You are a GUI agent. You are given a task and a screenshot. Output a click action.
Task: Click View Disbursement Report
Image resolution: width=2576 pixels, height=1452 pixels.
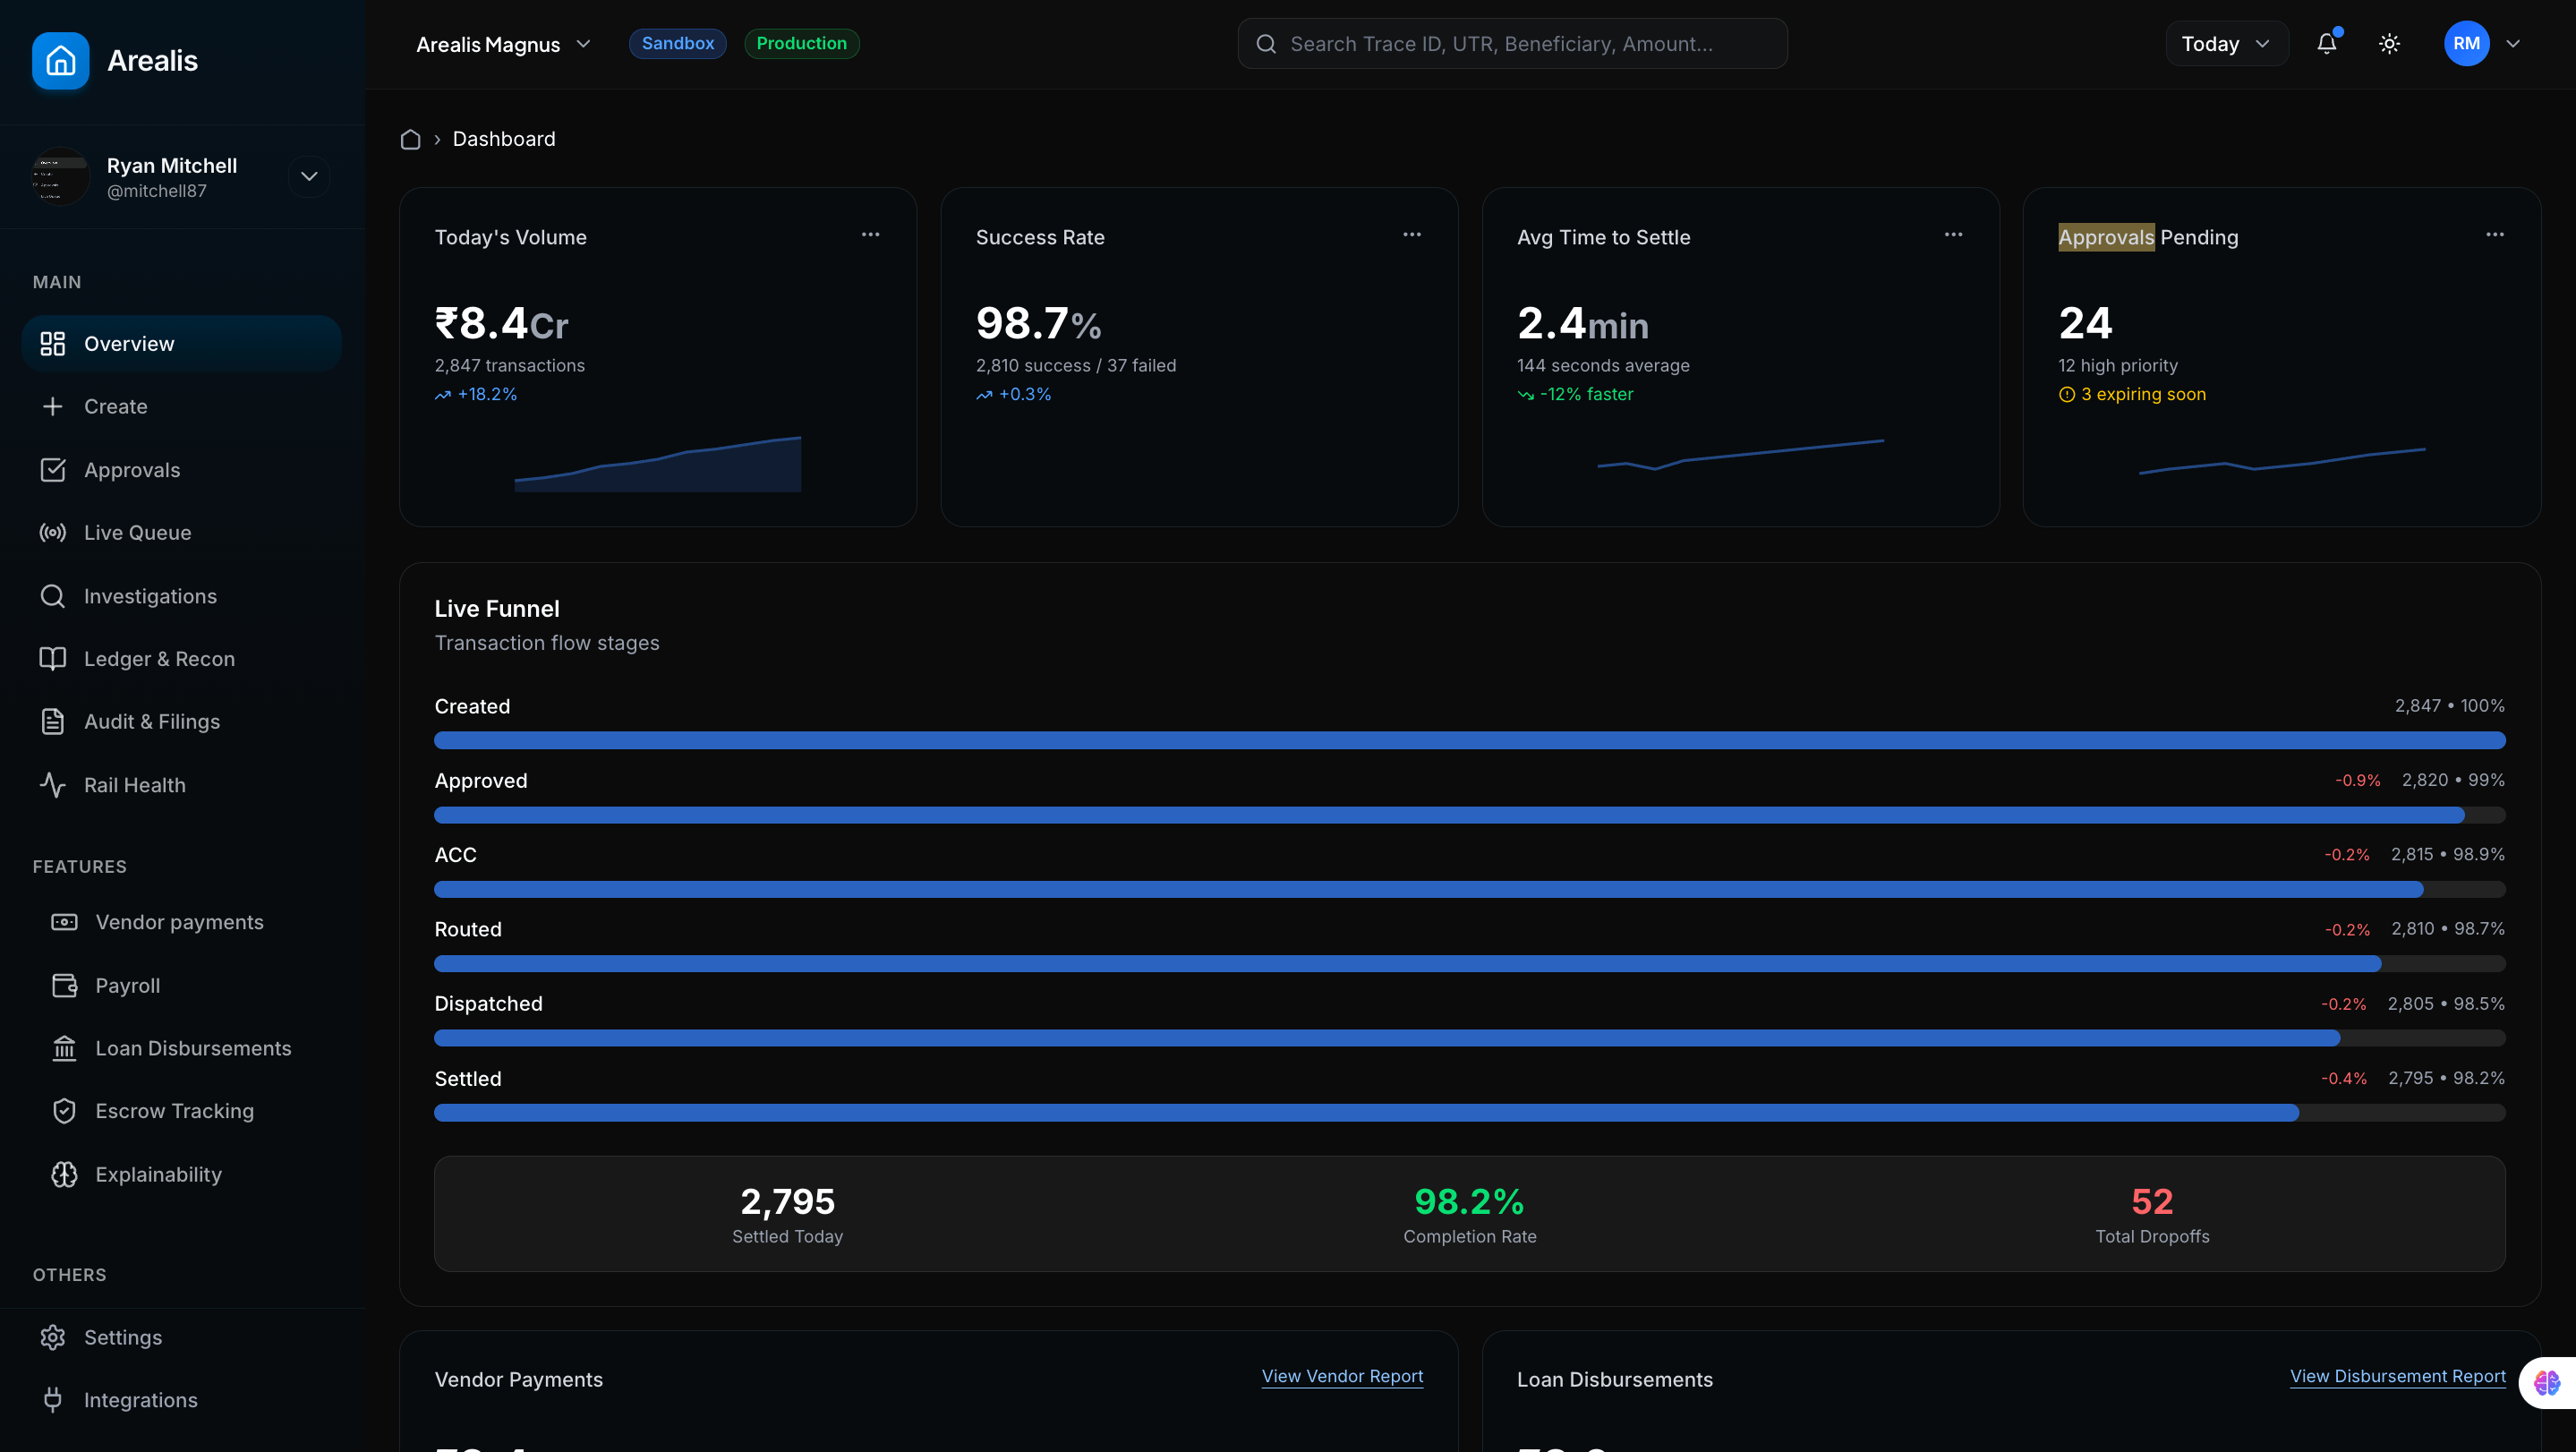2396,1377
